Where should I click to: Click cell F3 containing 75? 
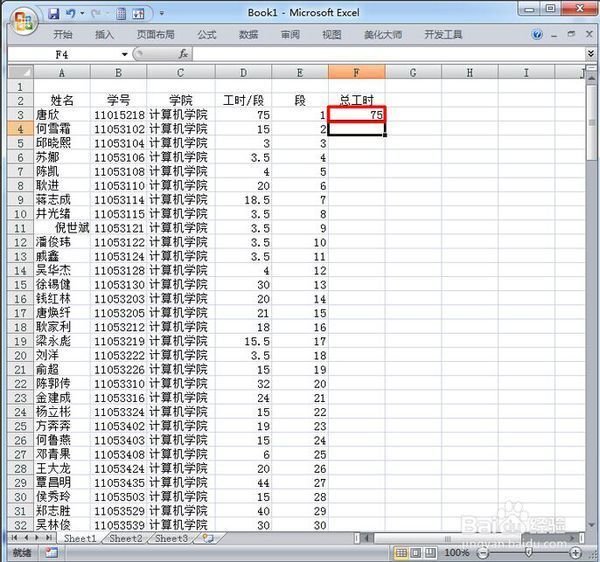(356, 115)
